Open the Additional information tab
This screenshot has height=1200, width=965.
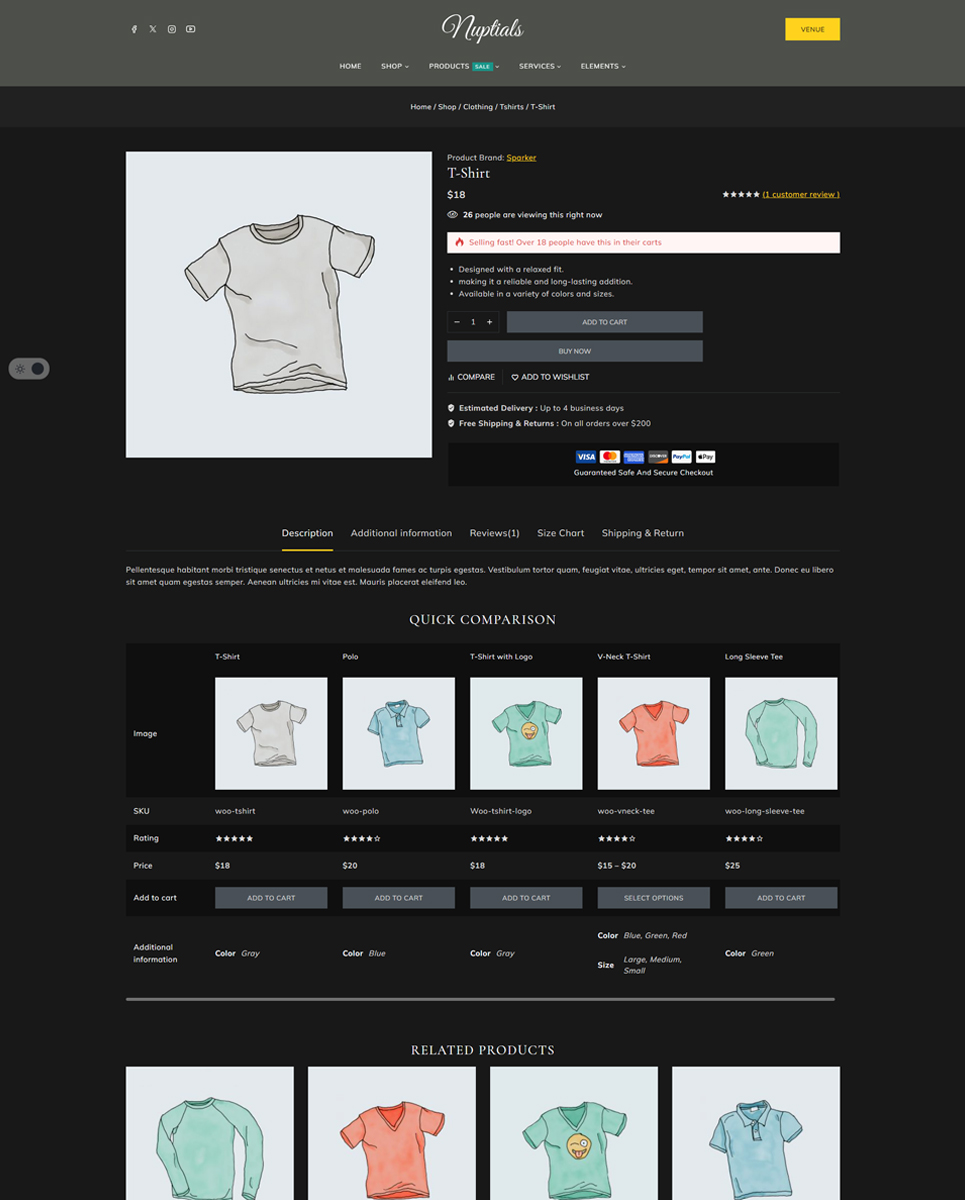pos(401,533)
